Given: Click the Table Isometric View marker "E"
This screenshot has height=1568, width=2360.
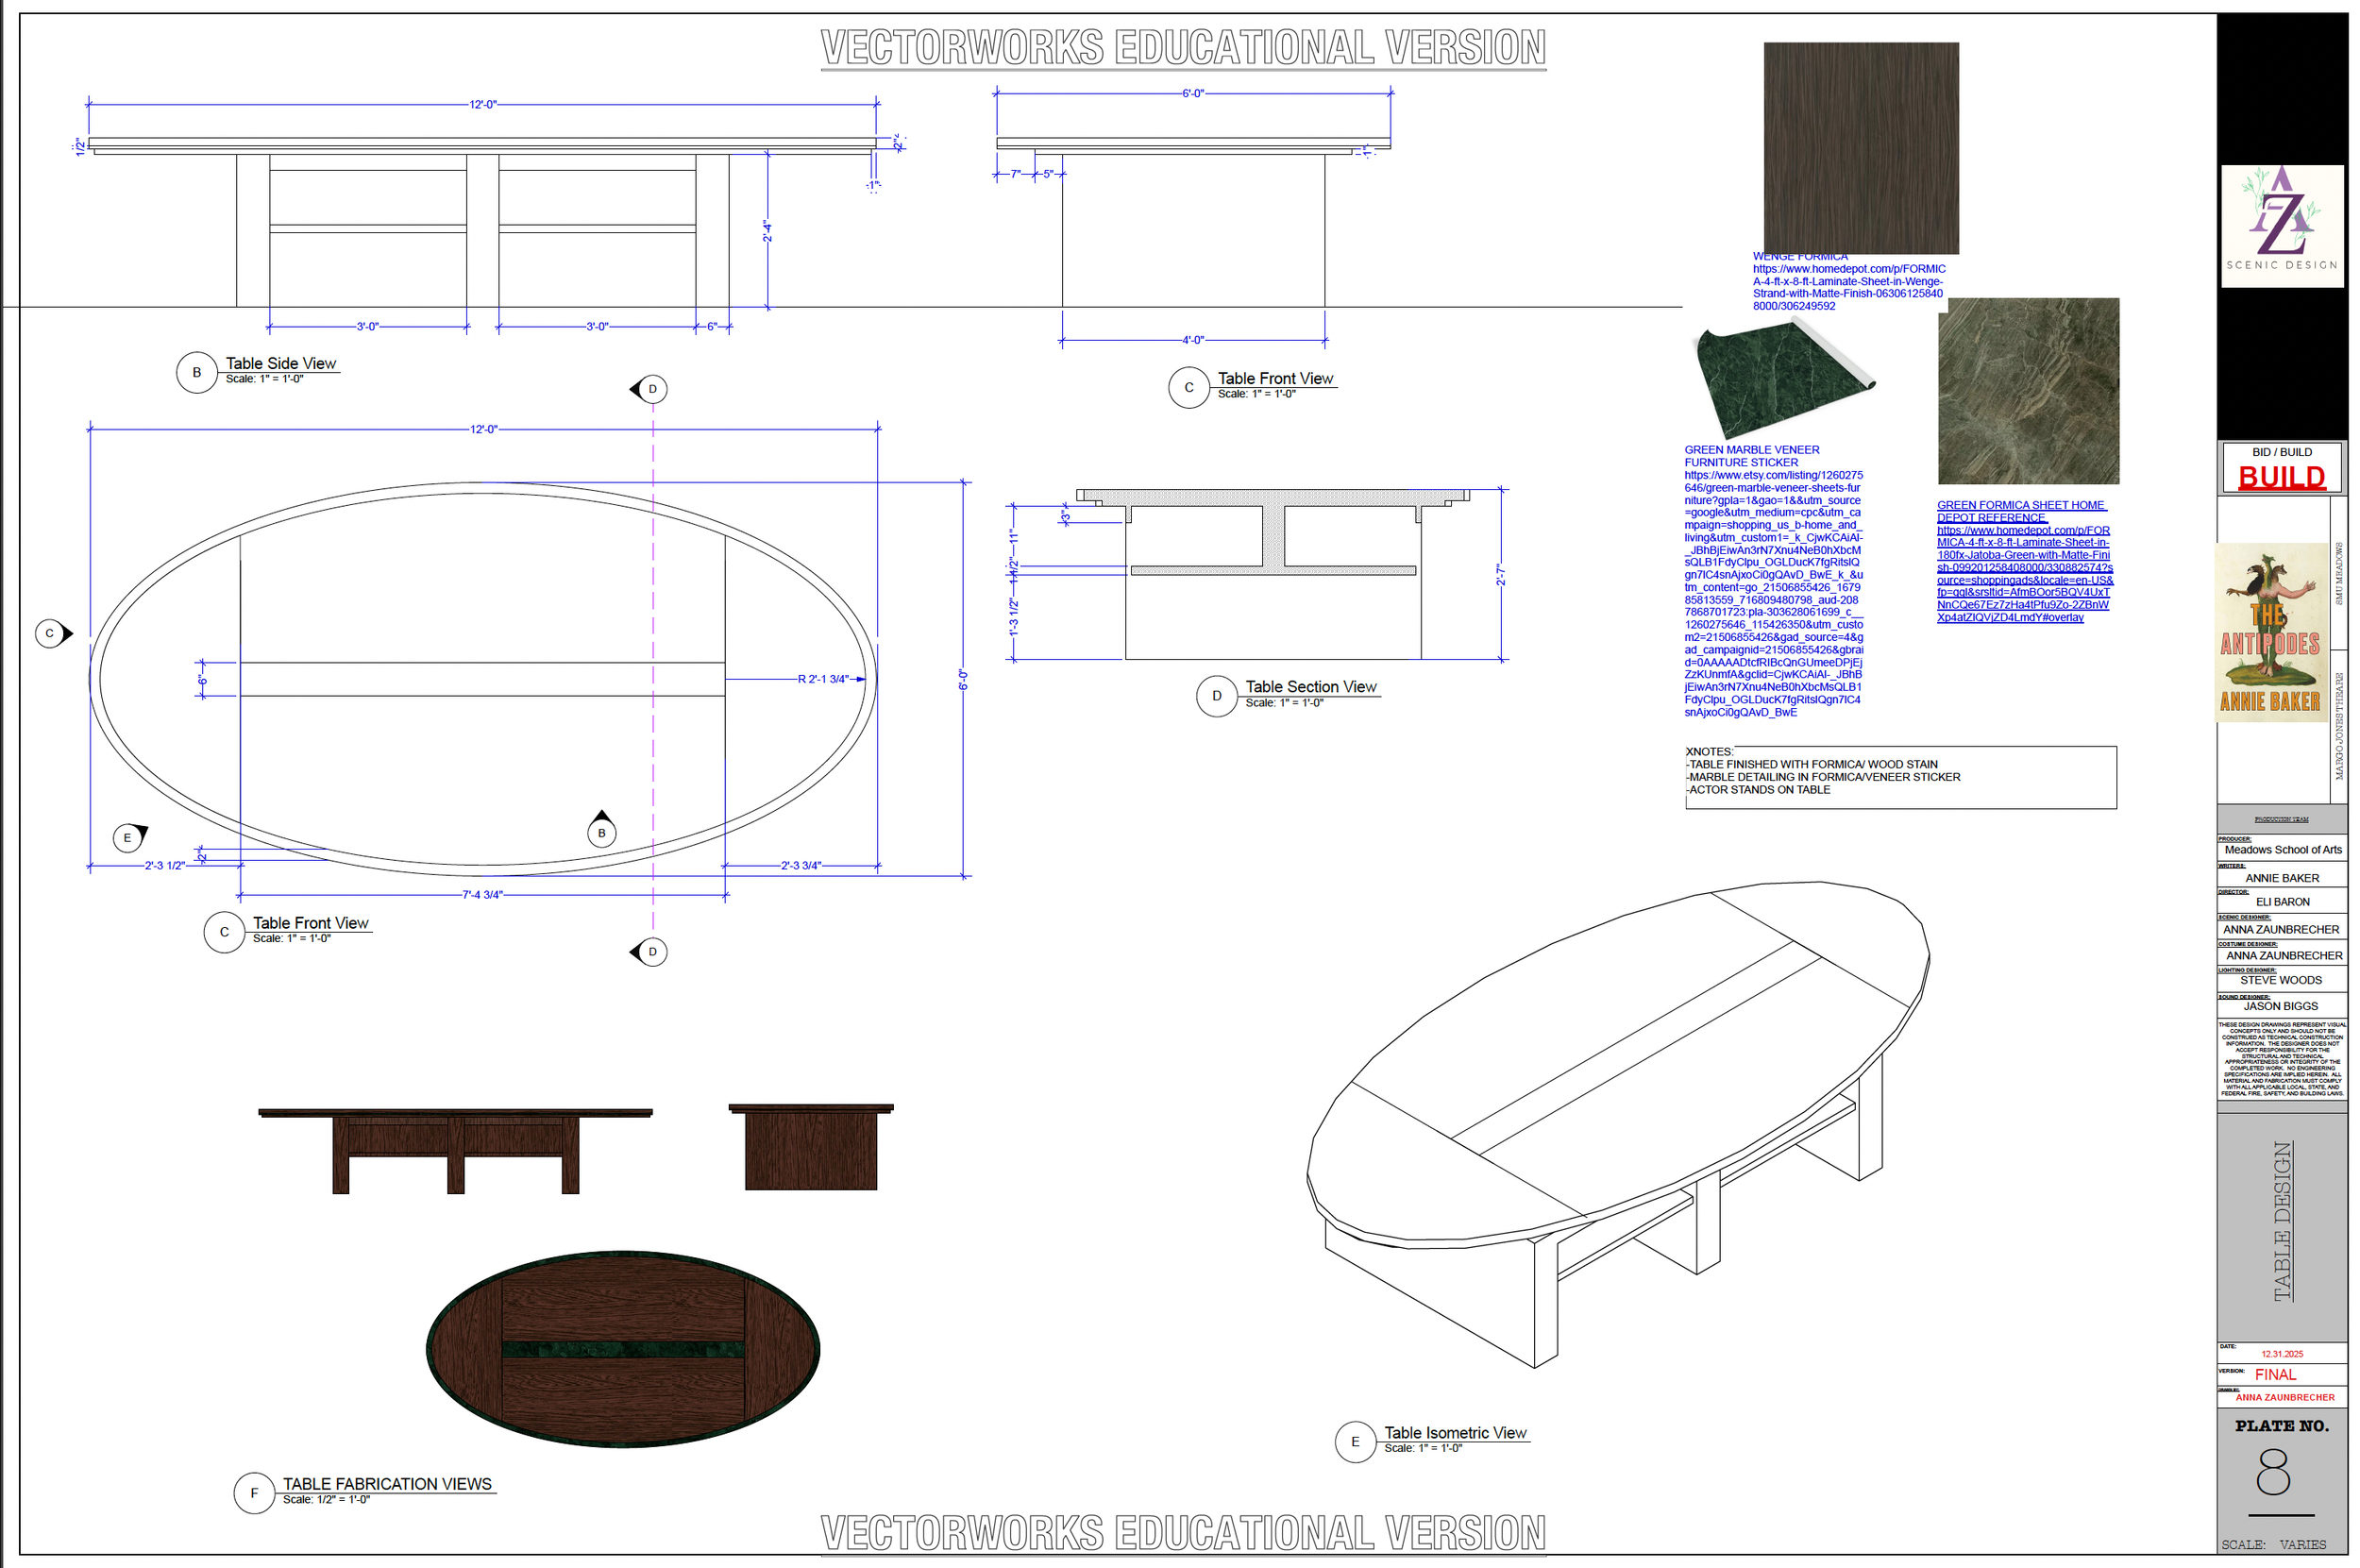Looking at the screenshot, I should pos(1356,1443).
